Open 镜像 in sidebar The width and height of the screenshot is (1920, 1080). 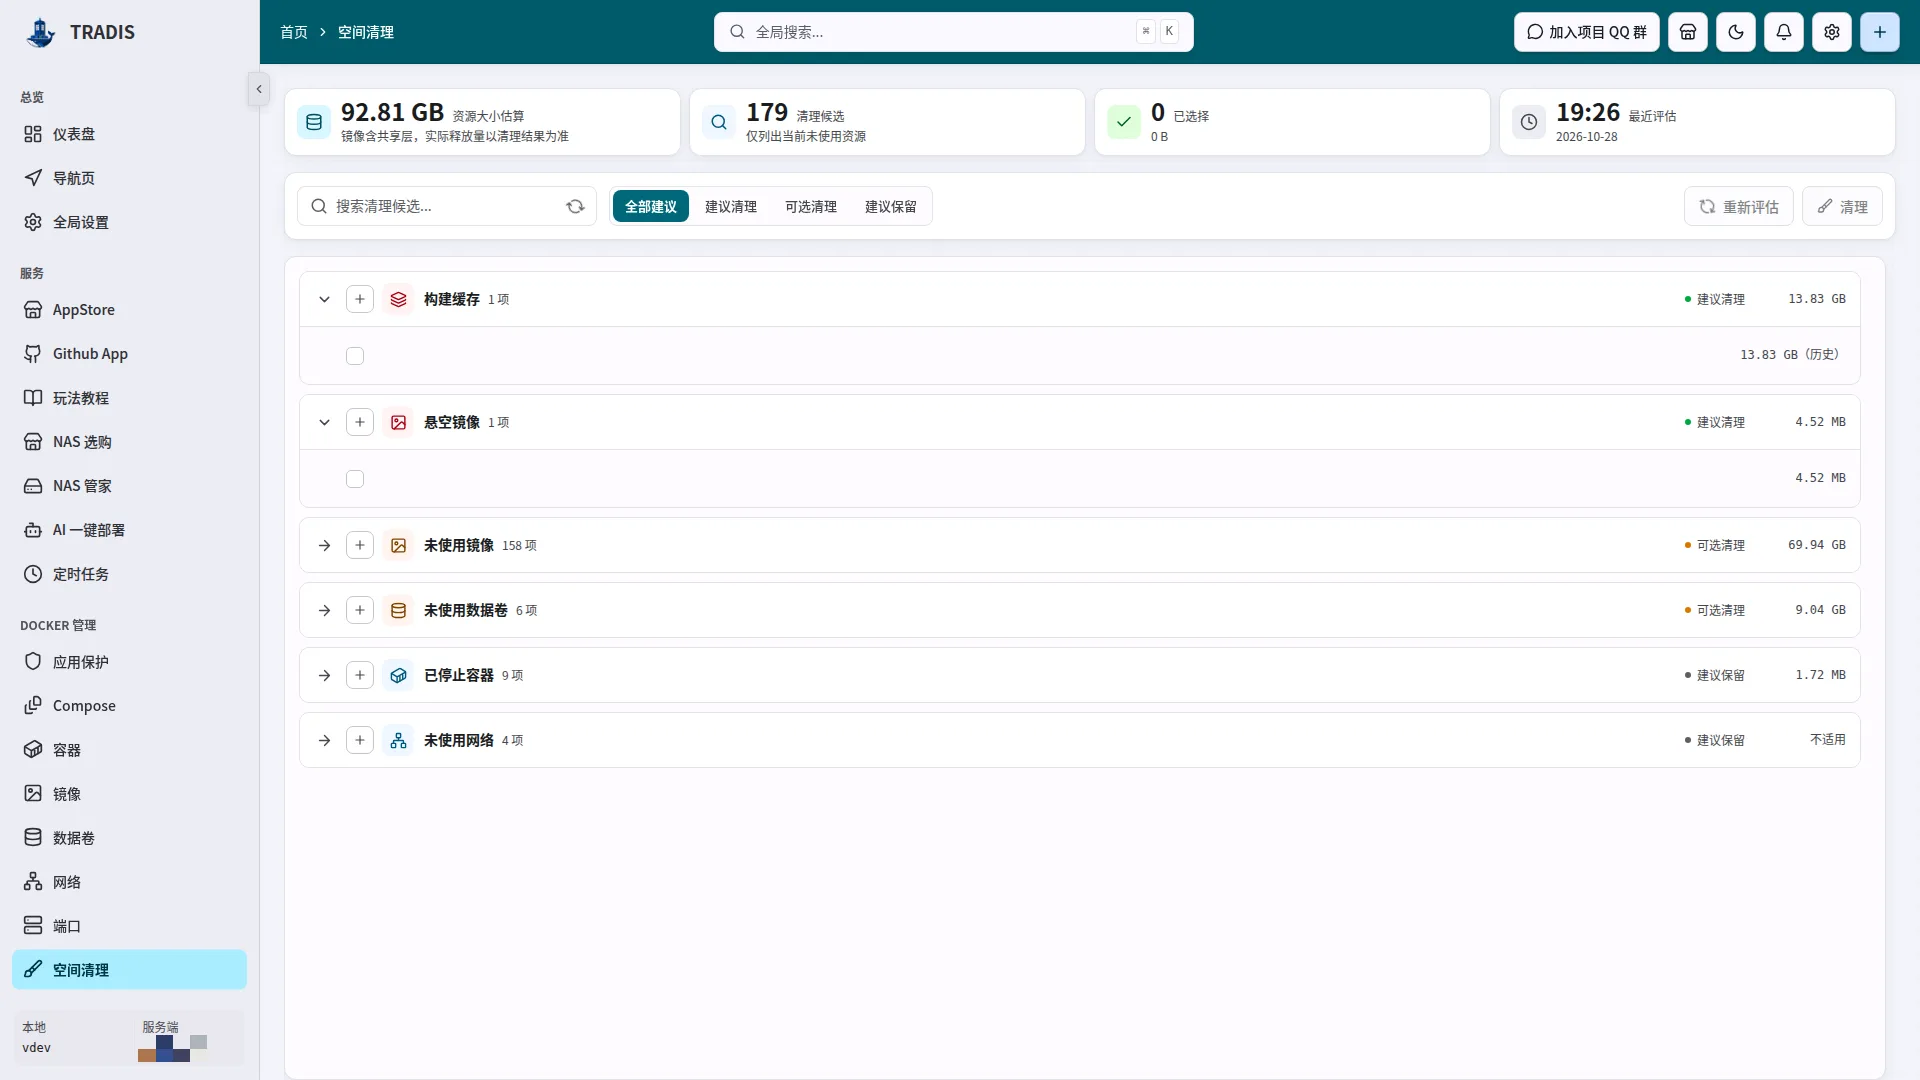[129, 794]
